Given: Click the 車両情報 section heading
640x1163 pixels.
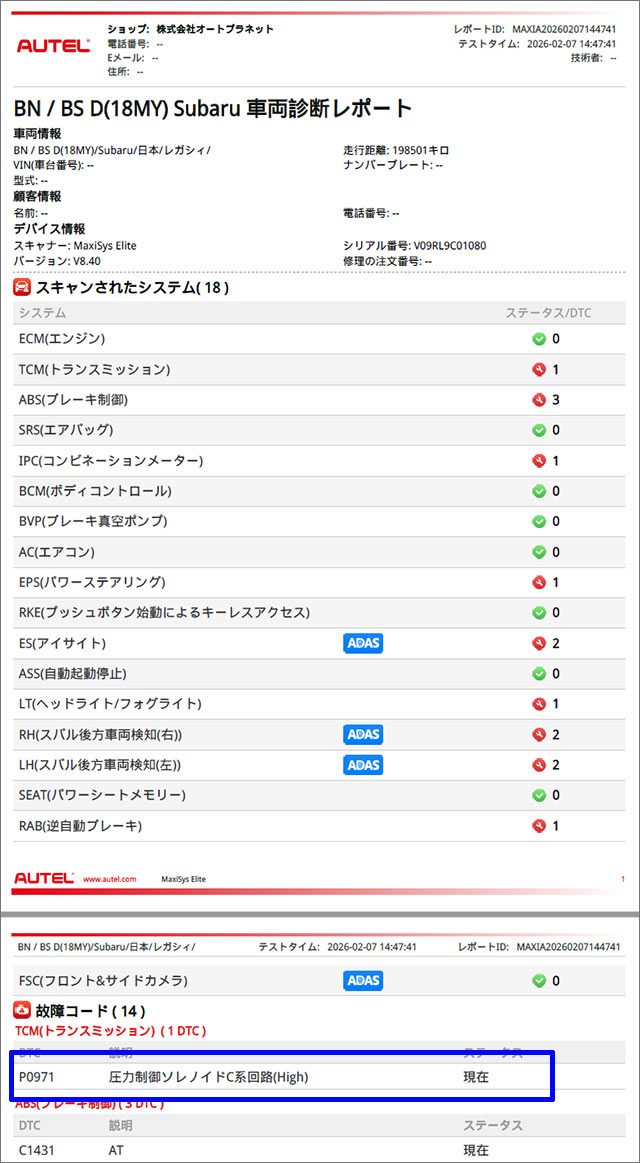Looking at the screenshot, I should [38, 134].
